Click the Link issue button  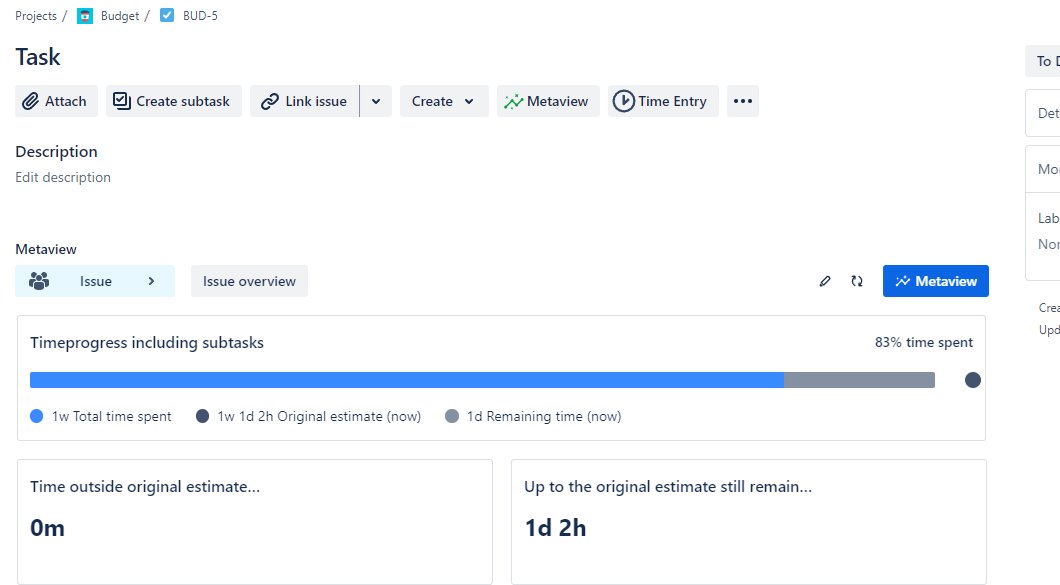pos(305,101)
